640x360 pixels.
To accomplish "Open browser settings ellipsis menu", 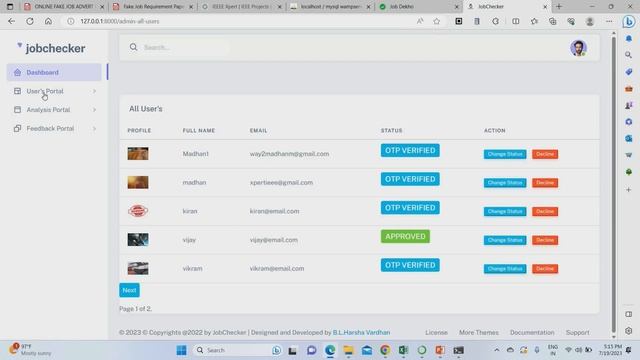I will coord(609,21).
